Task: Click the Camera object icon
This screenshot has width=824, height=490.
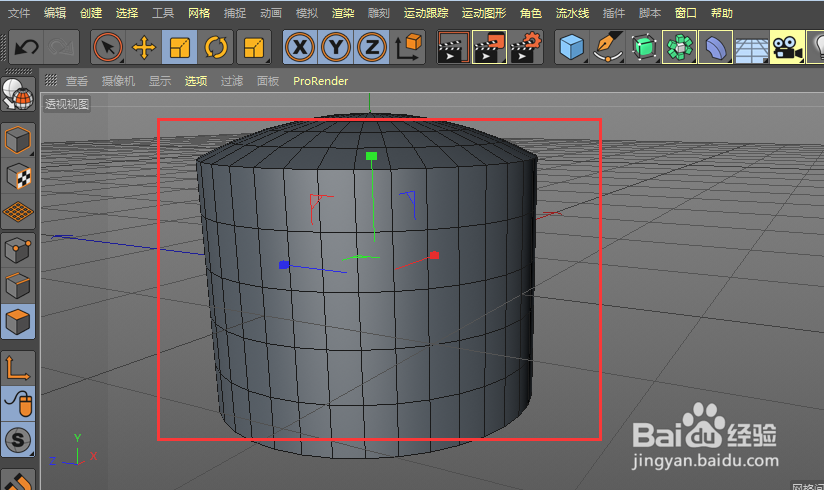Action: [x=789, y=47]
